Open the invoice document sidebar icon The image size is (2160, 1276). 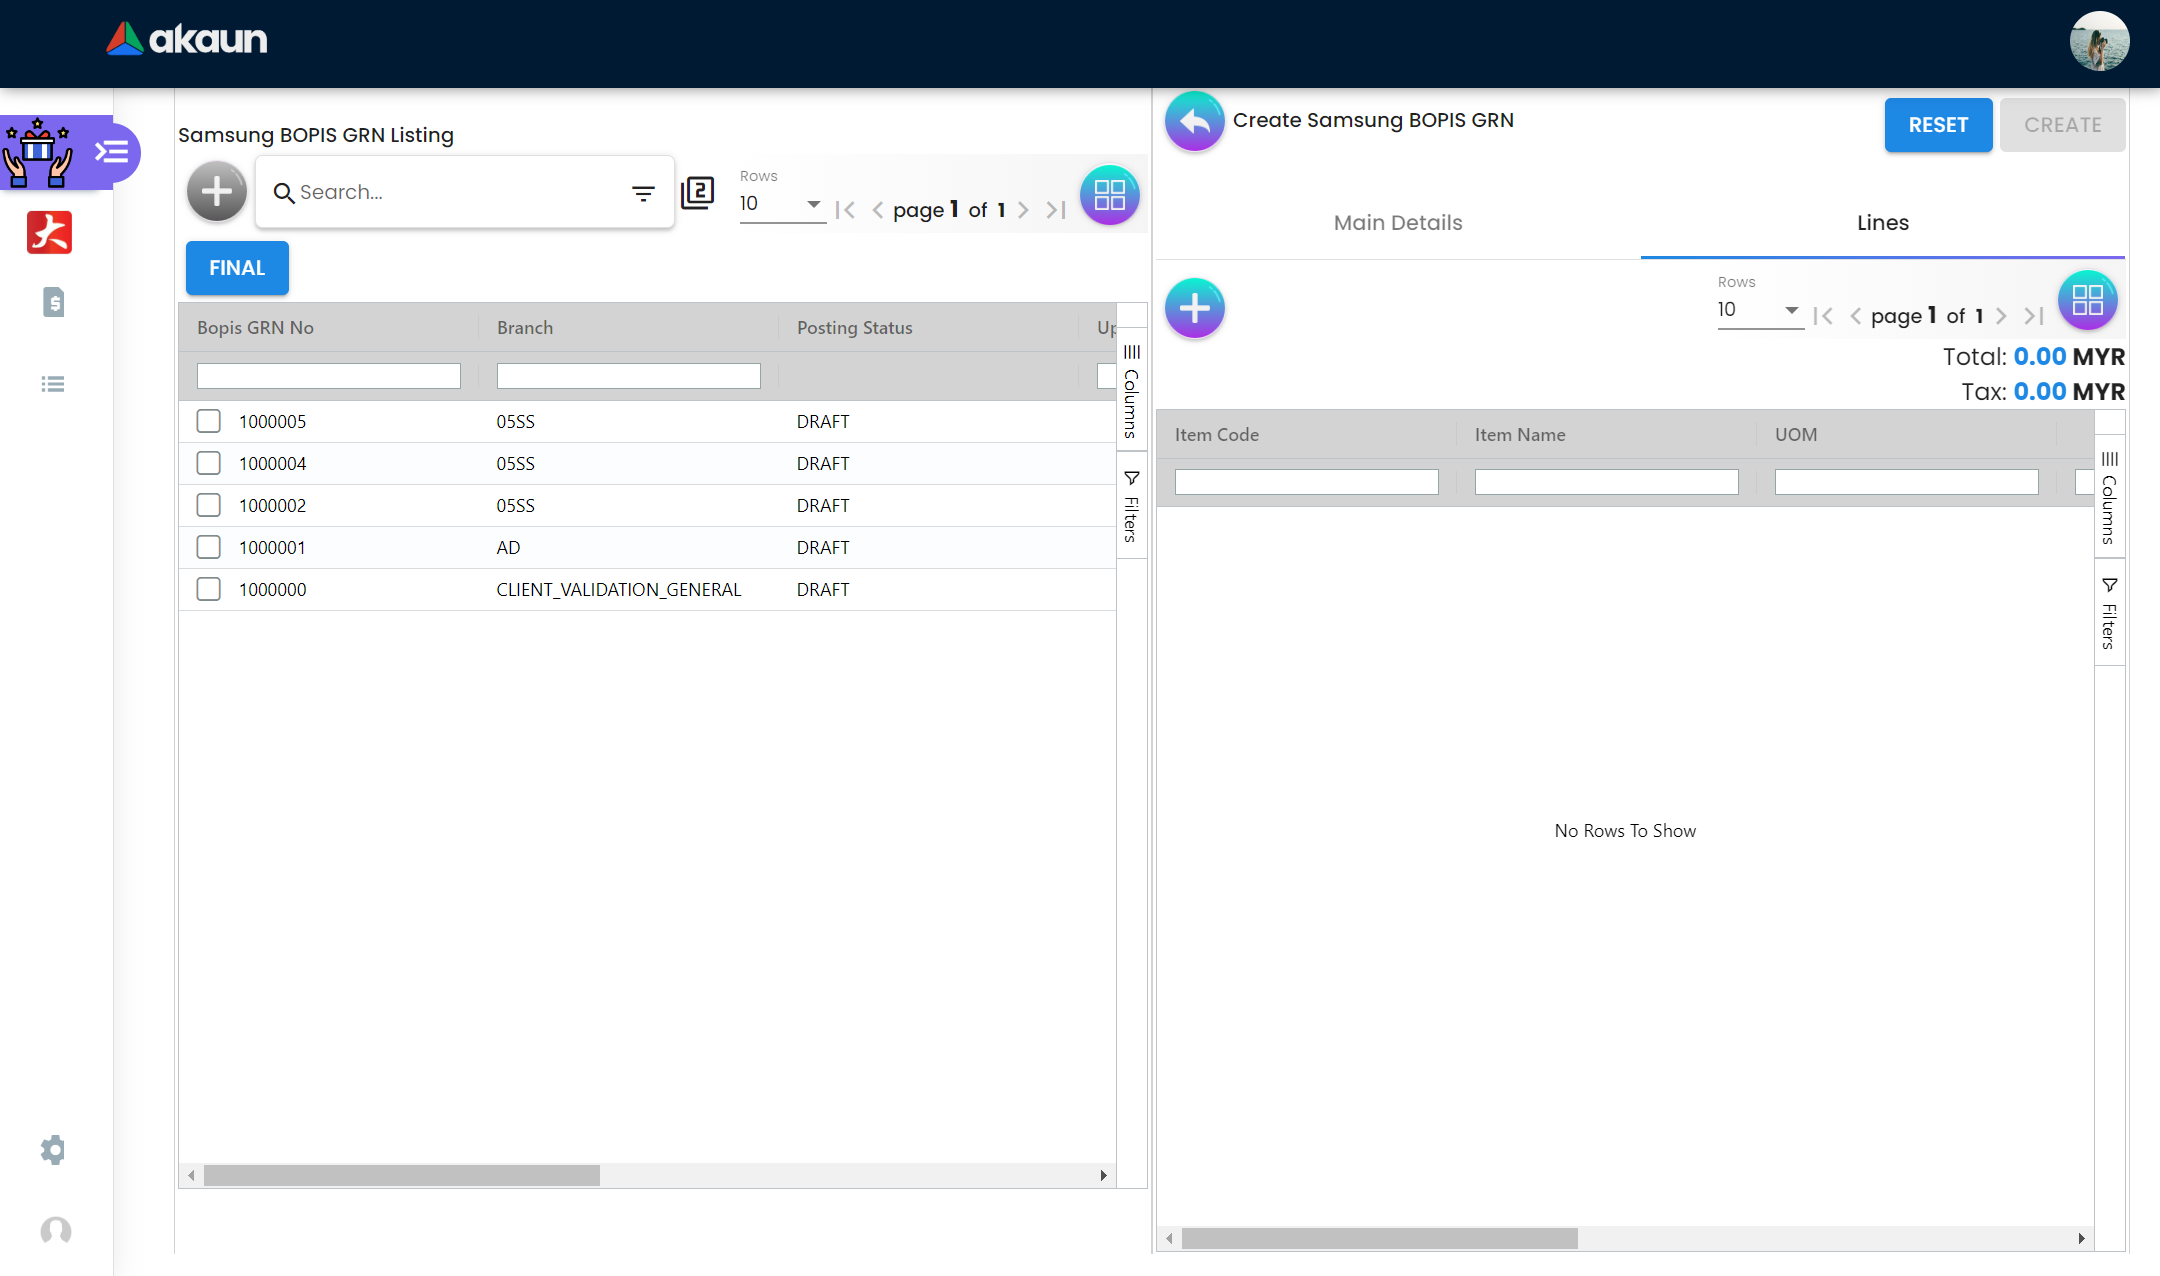(54, 302)
